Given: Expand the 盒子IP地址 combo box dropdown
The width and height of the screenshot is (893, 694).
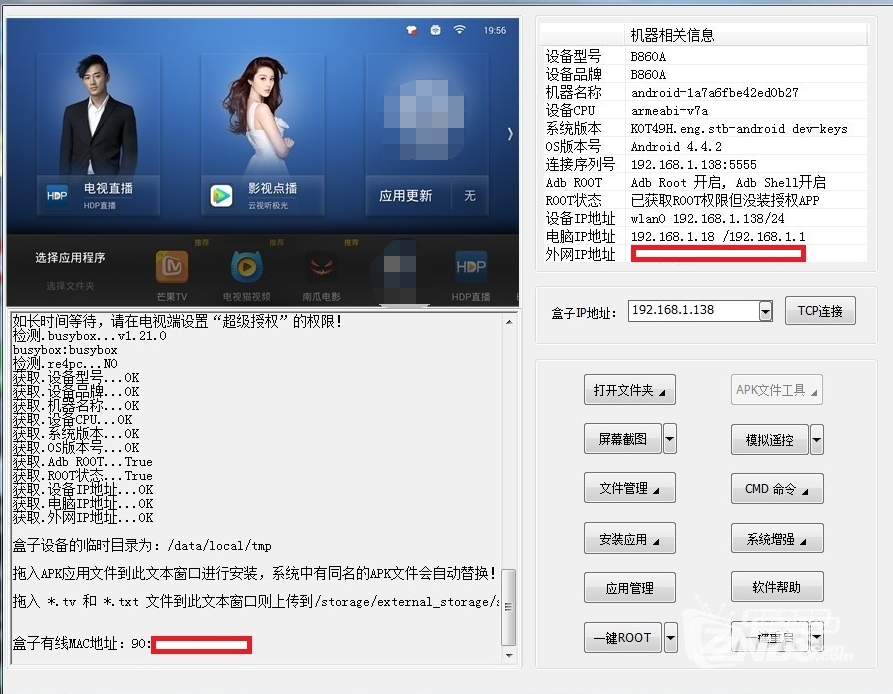Looking at the screenshot, I should point(765,311).
